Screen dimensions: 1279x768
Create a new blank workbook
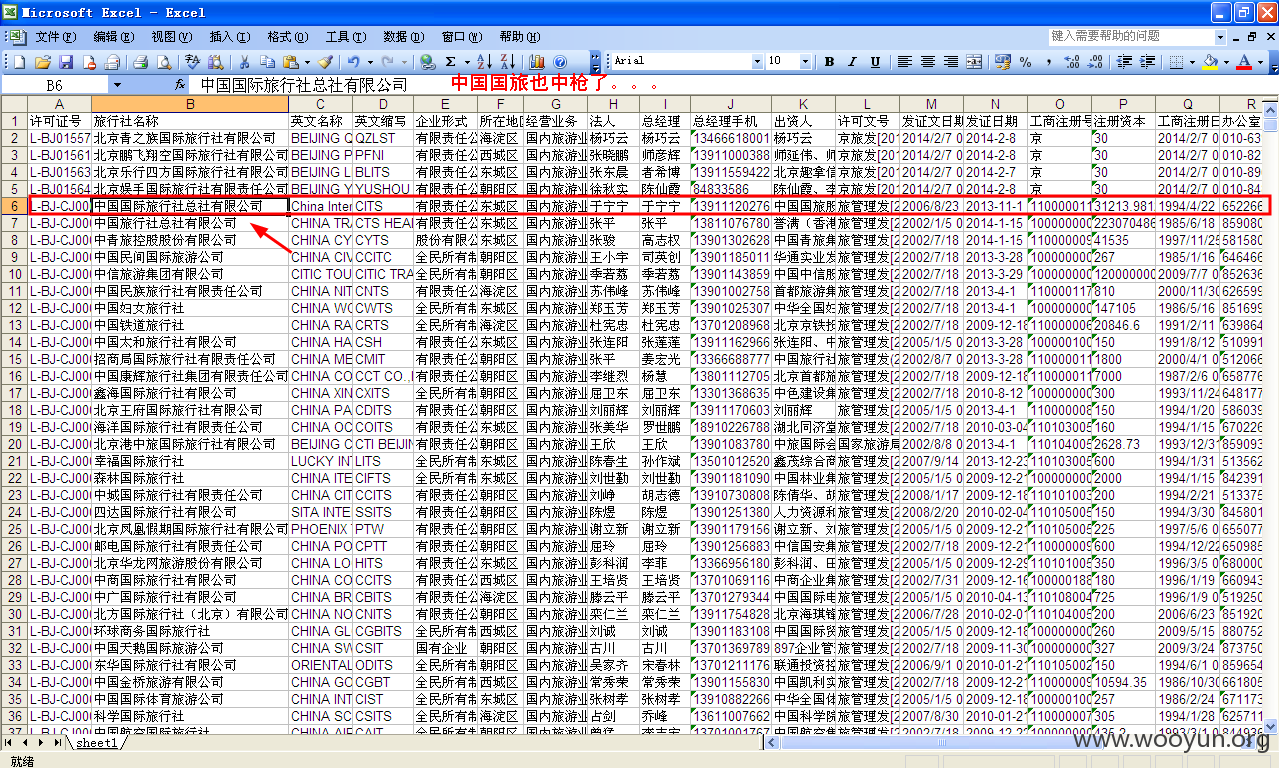coord(19,61)
